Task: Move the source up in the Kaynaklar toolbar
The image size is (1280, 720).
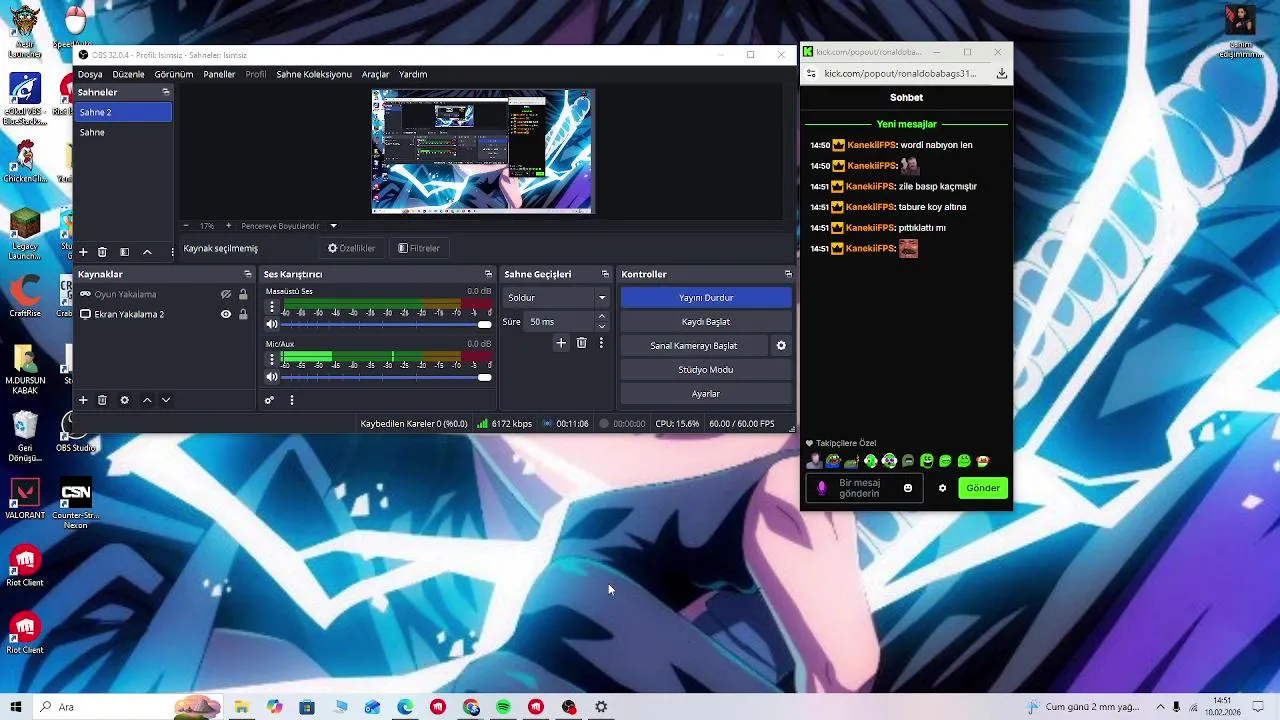Action: pyautogui.click(x=147, y=400)
